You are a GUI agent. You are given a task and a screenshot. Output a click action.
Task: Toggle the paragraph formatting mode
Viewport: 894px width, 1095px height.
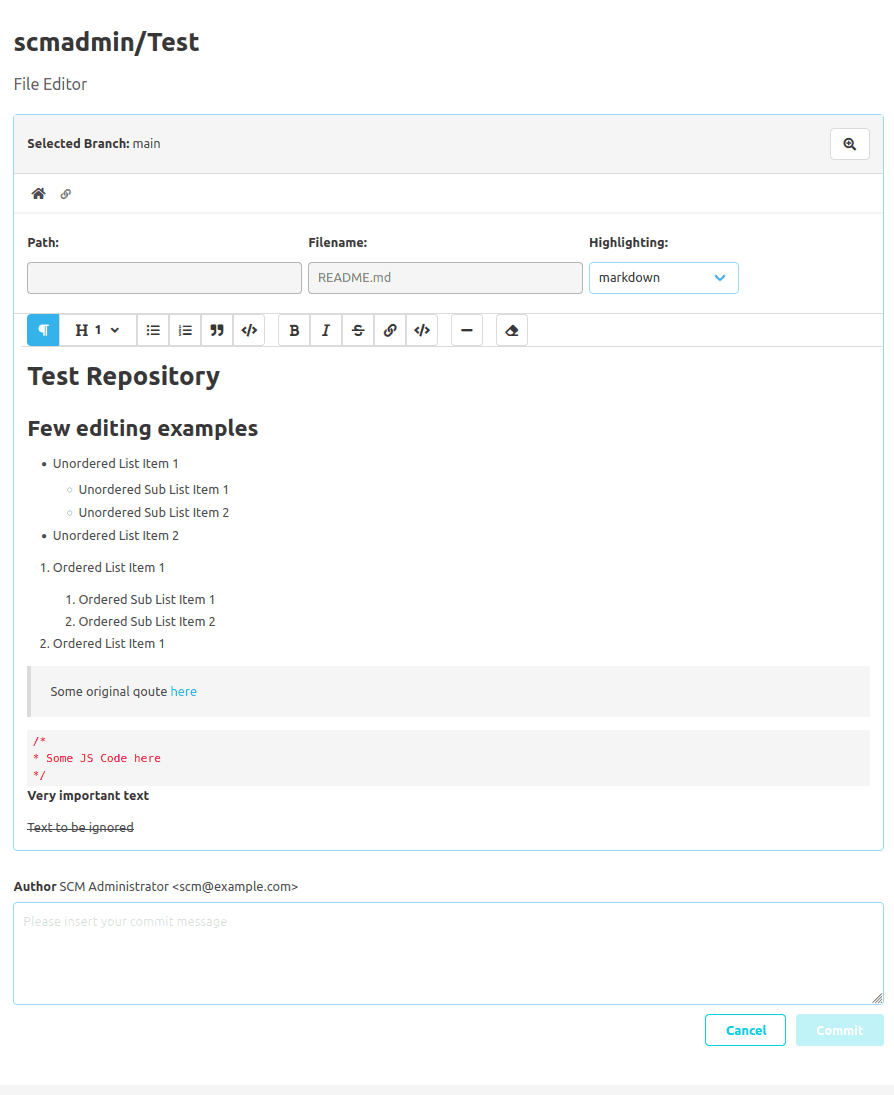[42, 330]
